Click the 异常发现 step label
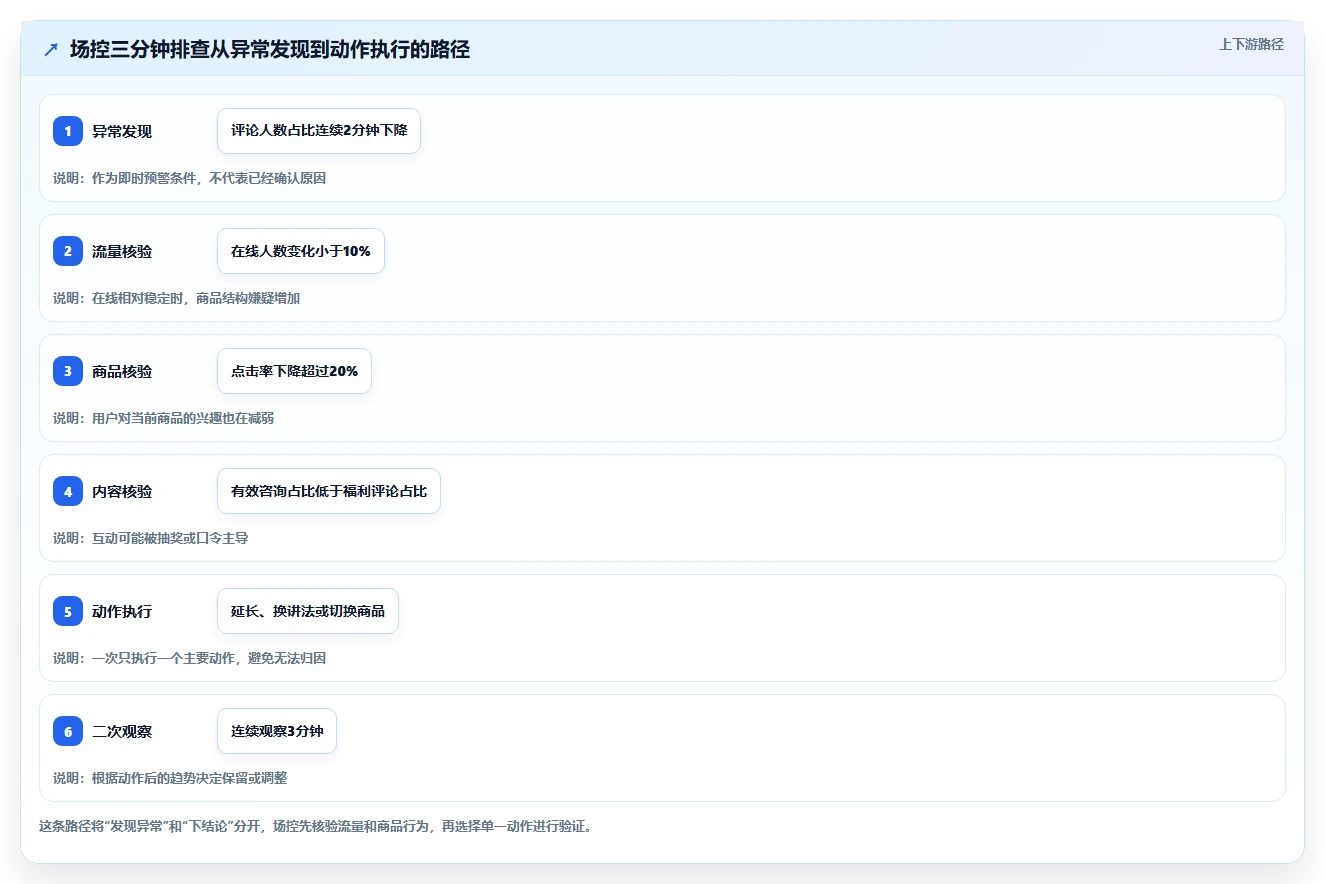Screen dimensions: 1325x884 pyautogui.click(x=122, y=131)
